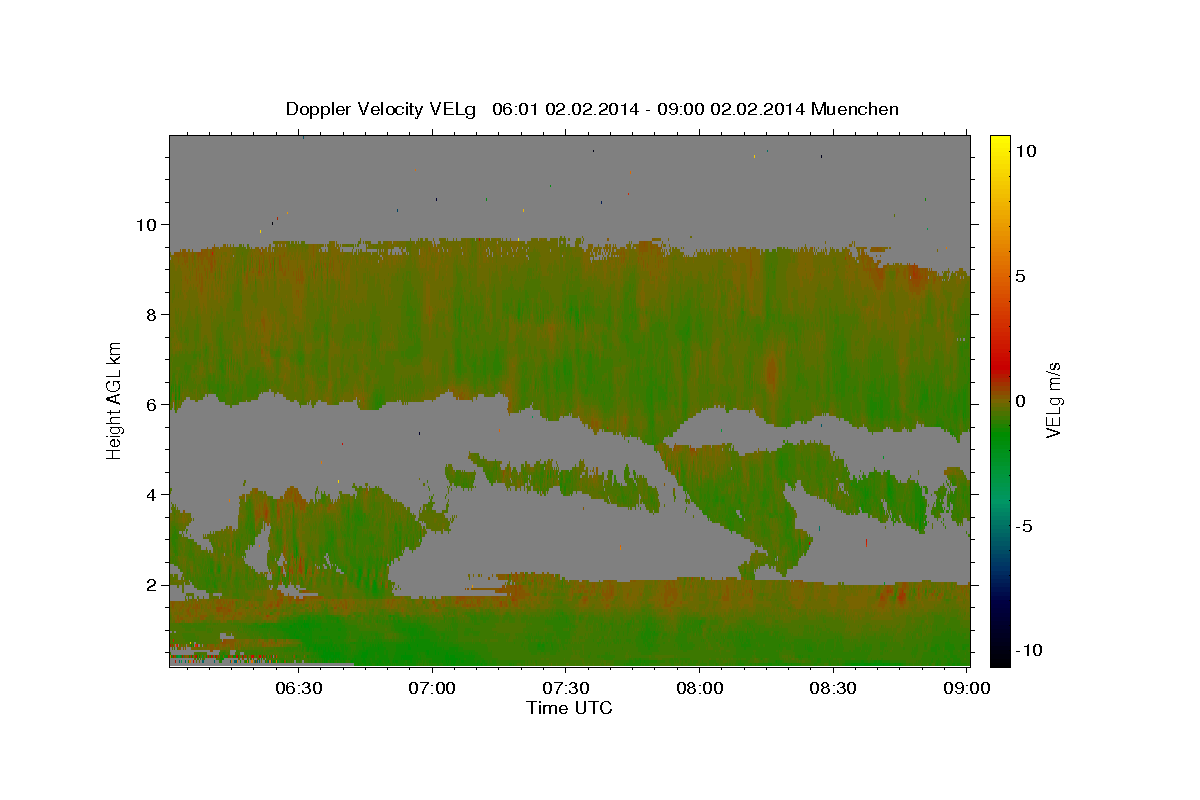Click the 'Time UTC' axis title
Viewport: 1200px width, 800px height.
(569, 708)
